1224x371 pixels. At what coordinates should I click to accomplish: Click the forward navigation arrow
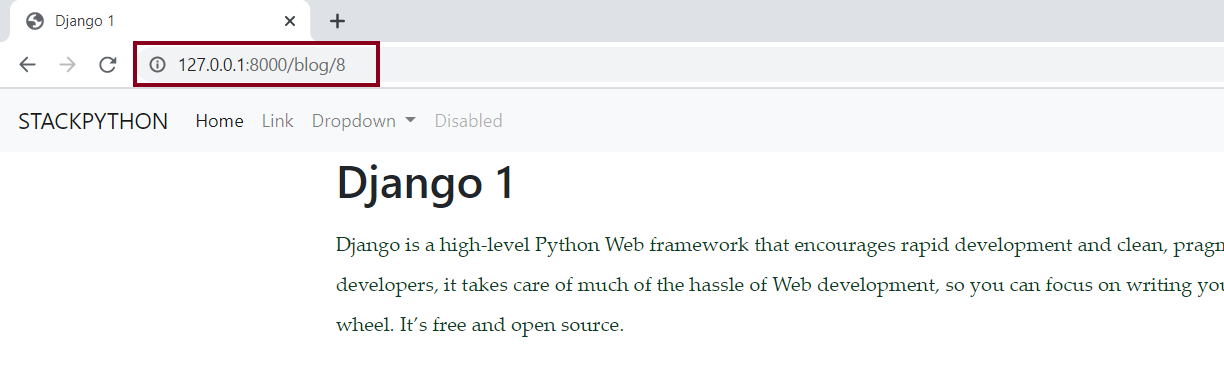tap(68, 65)
